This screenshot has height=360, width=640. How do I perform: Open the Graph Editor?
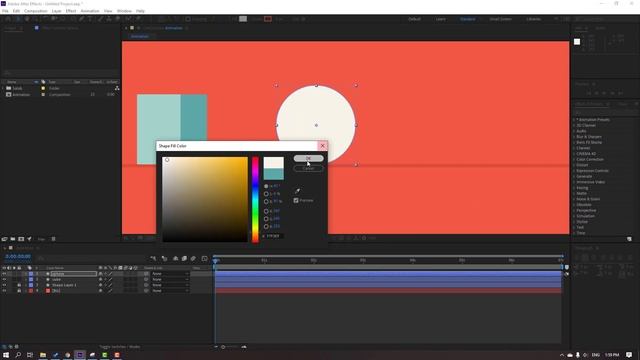204,258
